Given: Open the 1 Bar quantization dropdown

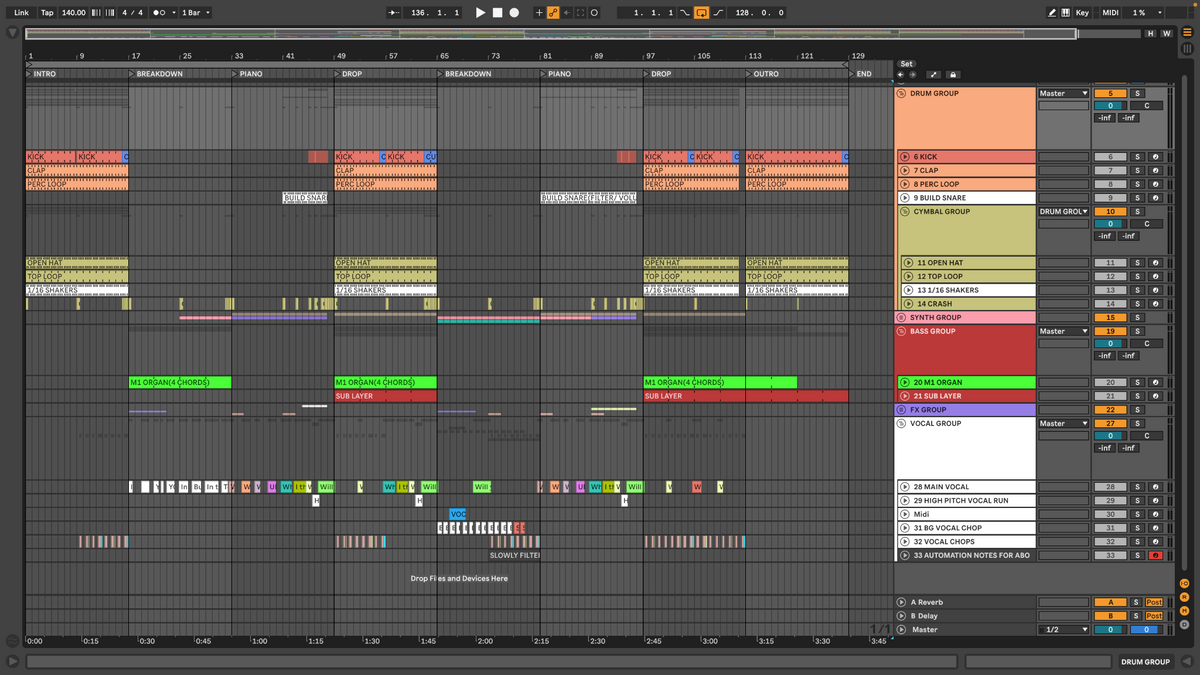Looking at the screenshot, I should pos(196,12).
